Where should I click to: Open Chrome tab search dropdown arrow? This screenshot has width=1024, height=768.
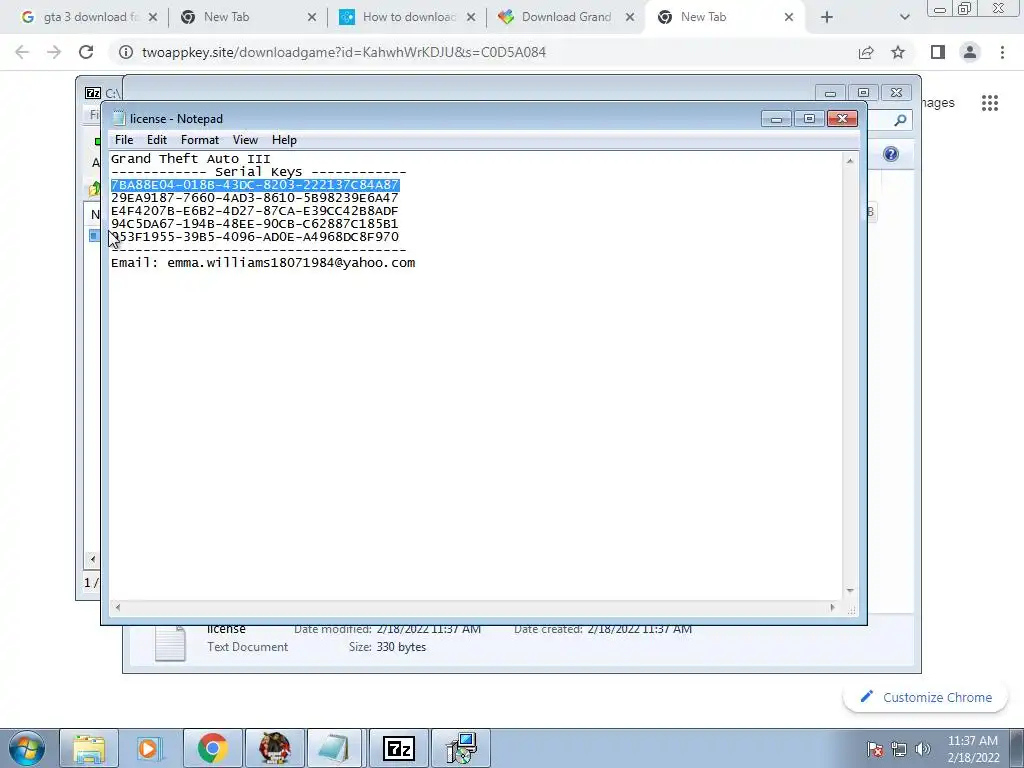tap(904, 17)
